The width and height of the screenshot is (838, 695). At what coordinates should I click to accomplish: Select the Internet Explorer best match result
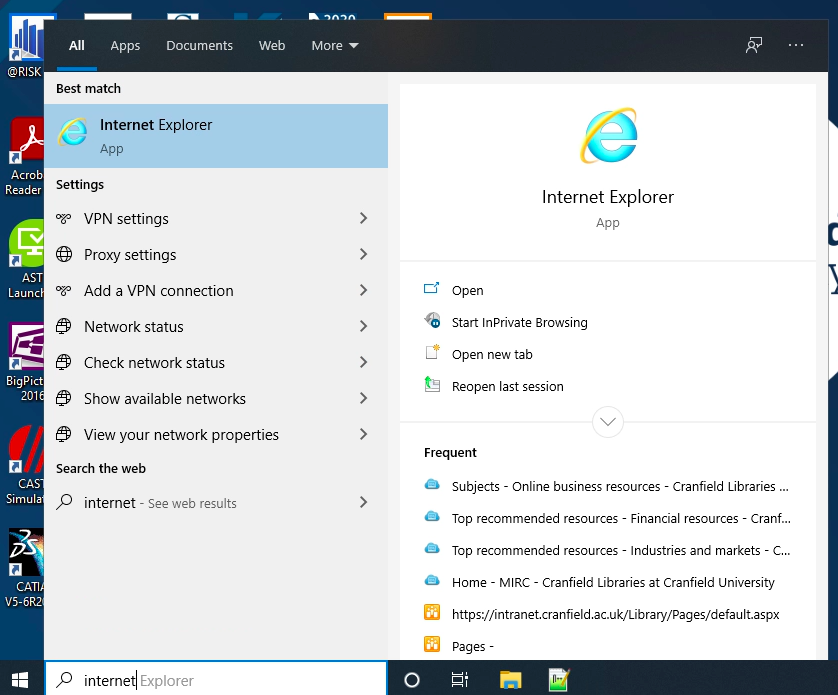point(216,136)
